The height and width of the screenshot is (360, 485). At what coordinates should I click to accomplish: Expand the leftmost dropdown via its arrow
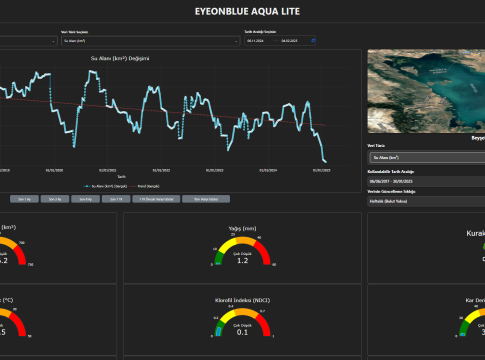pyautogui.click(x=53, y=41)
